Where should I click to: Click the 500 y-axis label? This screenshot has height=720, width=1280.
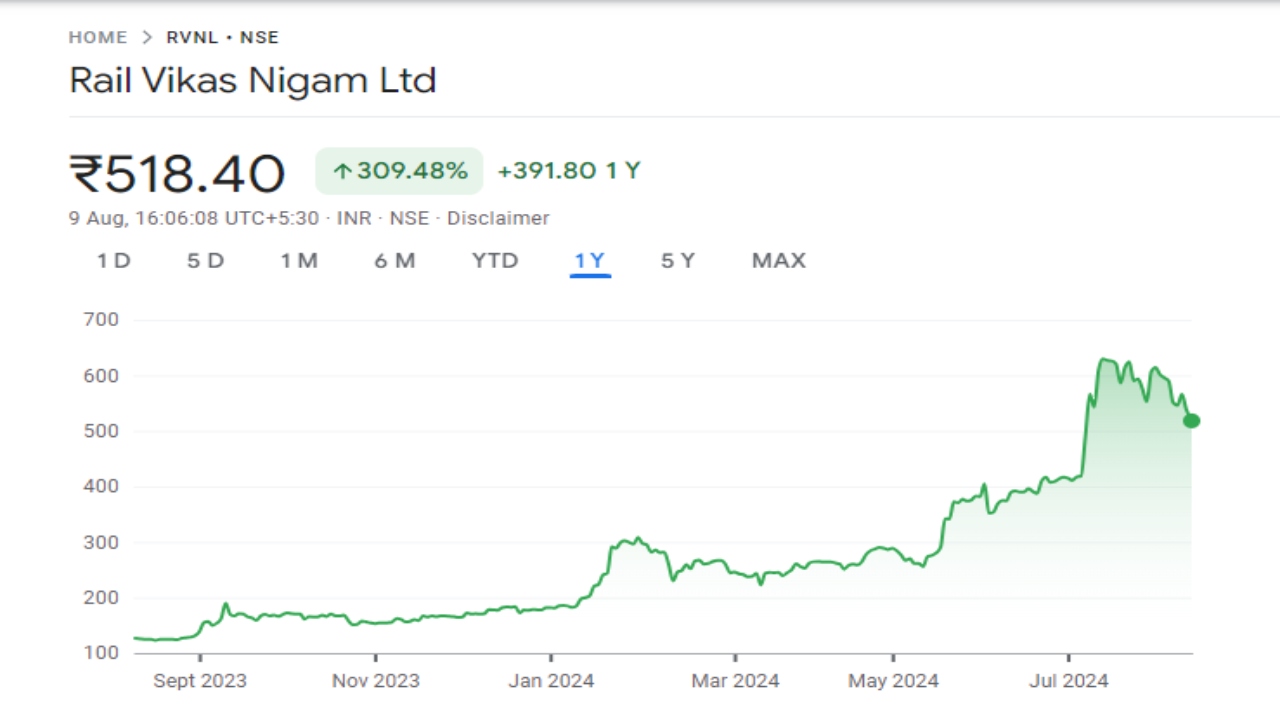point(103,431)
